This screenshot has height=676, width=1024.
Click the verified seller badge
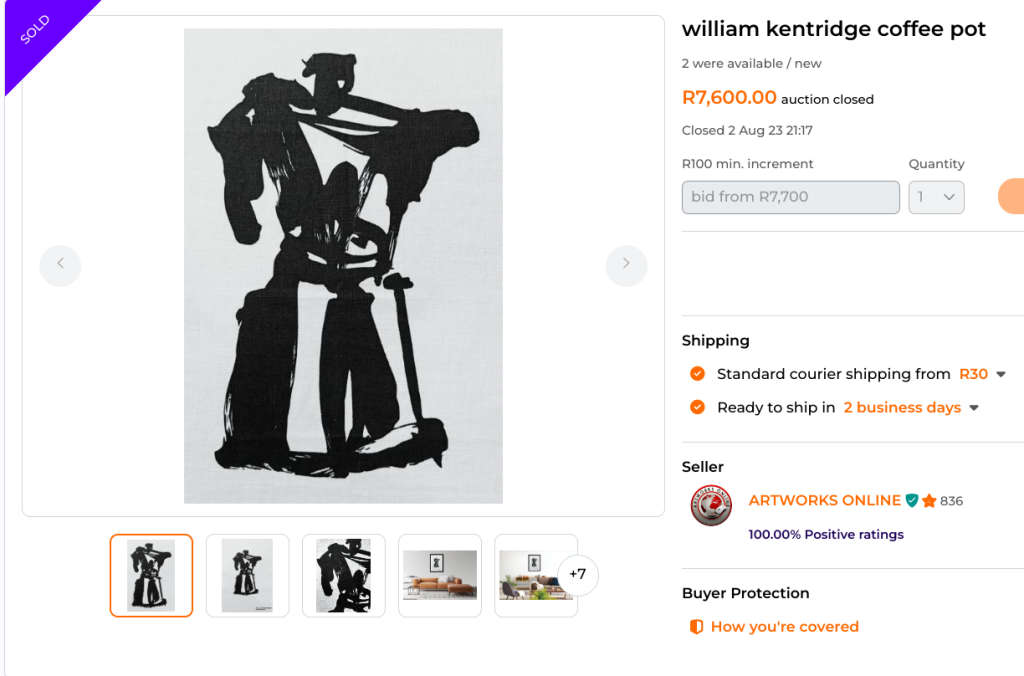click(911, 500)
